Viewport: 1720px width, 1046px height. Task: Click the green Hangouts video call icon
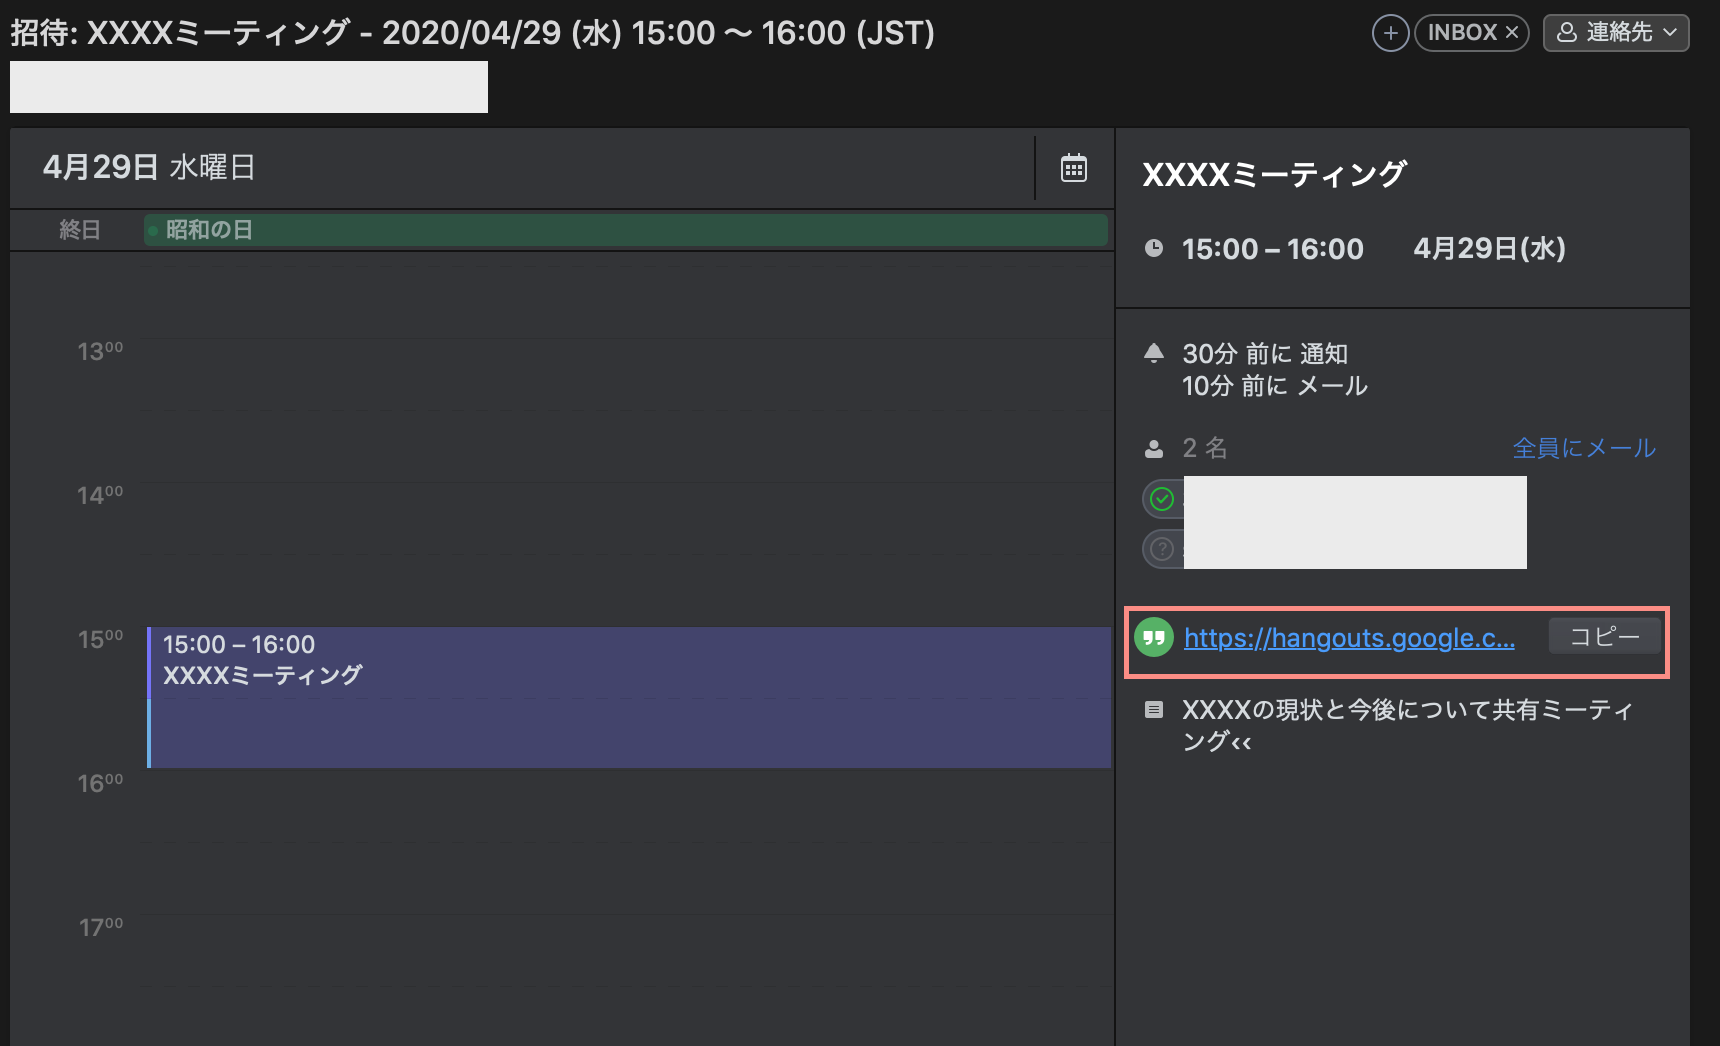coord(1154,637)
